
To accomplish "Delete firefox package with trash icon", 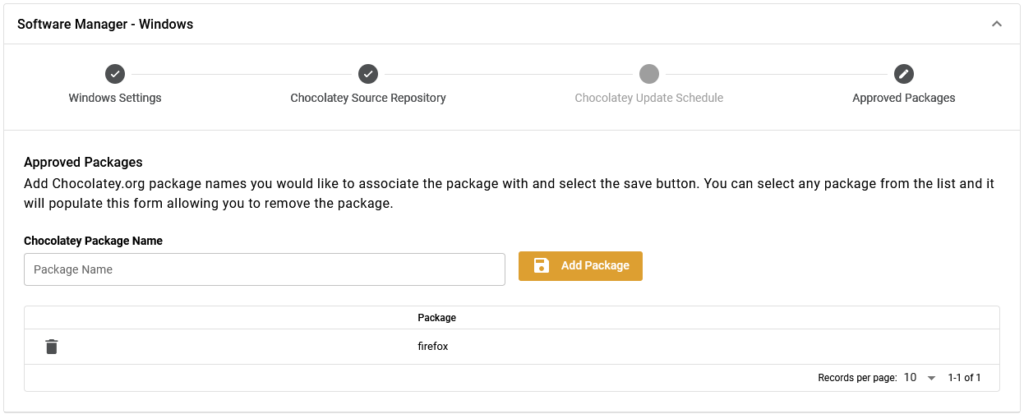I will pos(52,347).
